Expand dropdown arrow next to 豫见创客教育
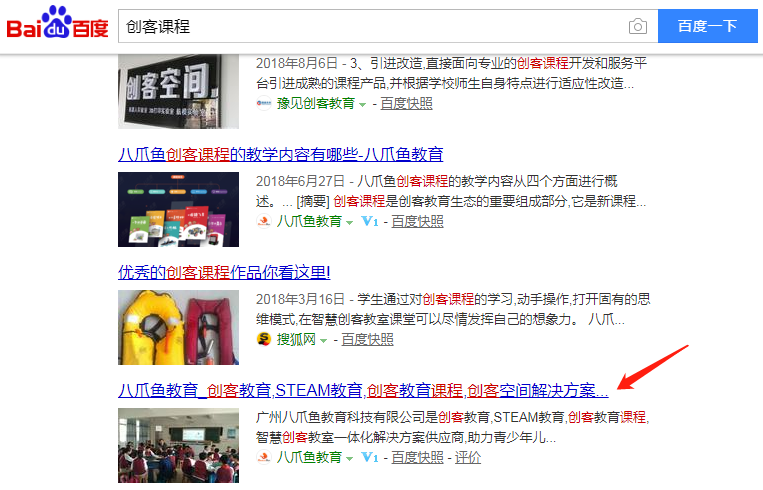 363,105
